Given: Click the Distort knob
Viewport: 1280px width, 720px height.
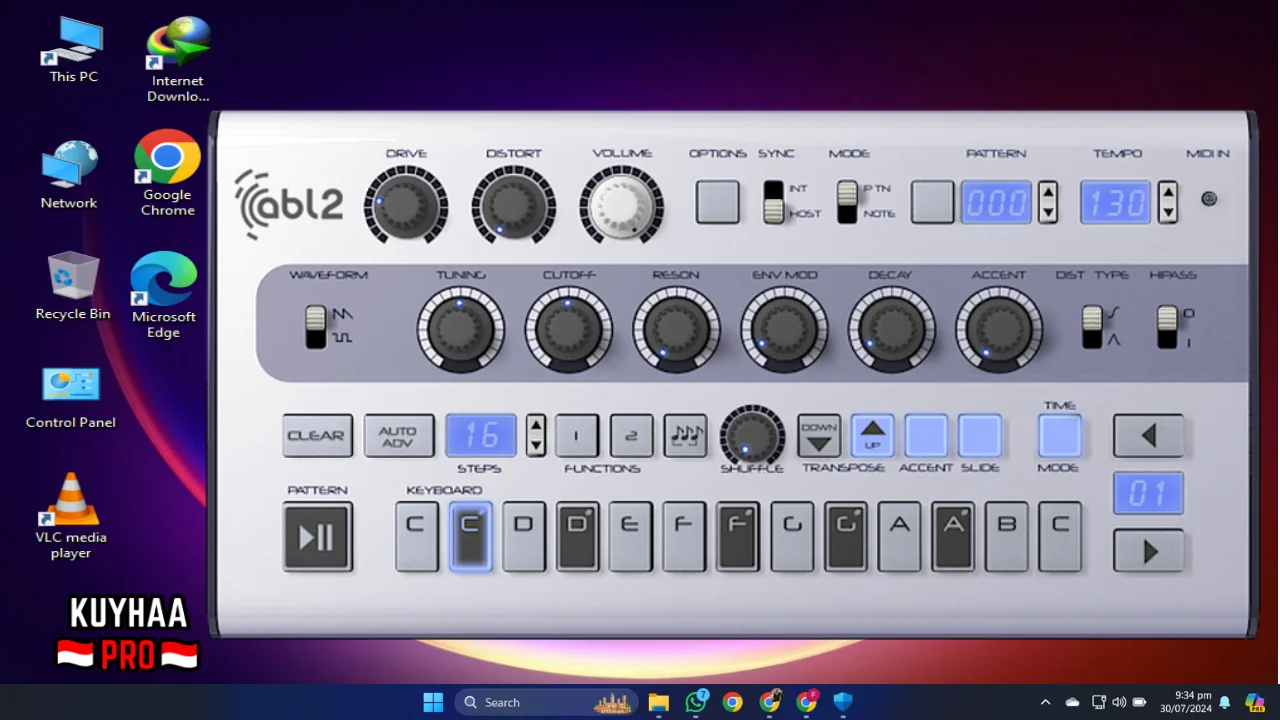Looking at the screenshot, I should tap(514, 205).
